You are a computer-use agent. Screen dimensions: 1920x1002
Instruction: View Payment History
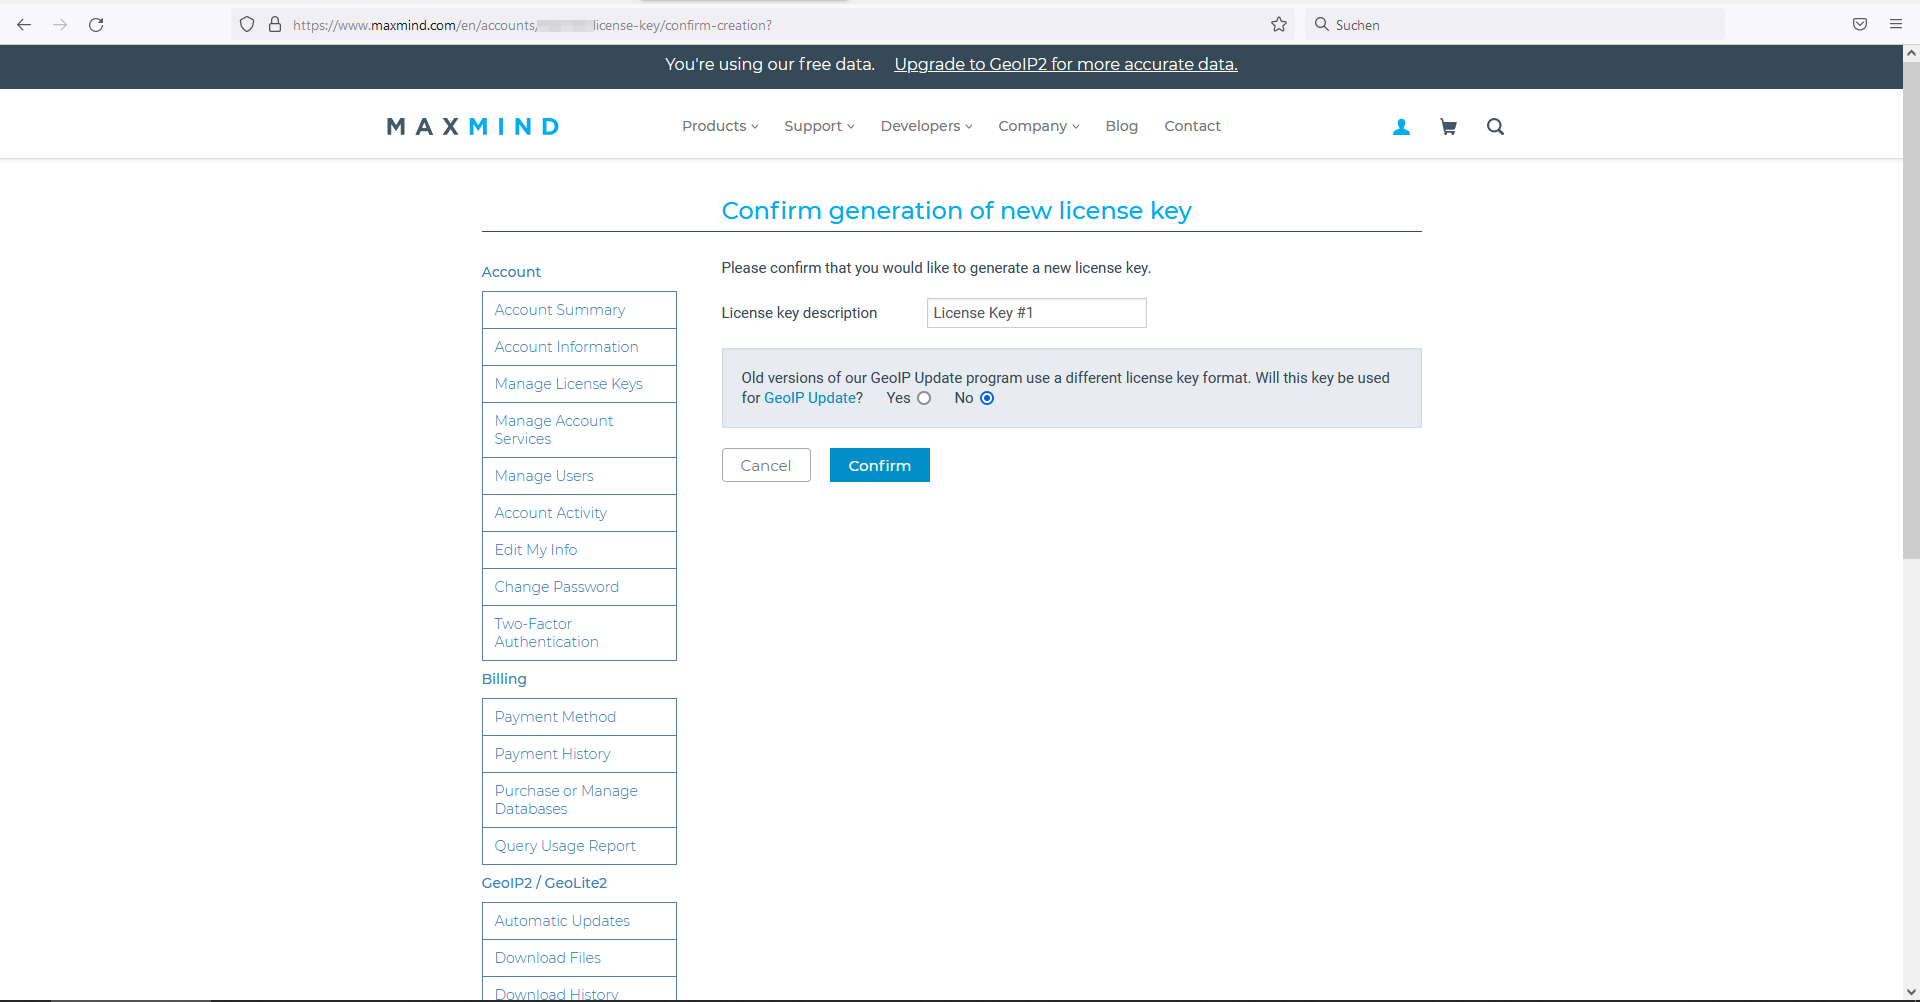click(x=579, y=754)
